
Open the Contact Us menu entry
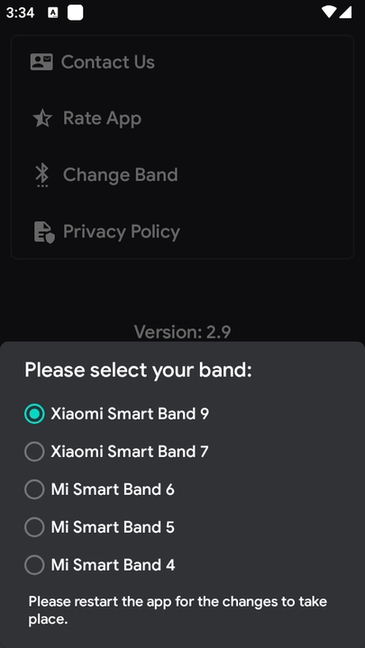(108, 62)
